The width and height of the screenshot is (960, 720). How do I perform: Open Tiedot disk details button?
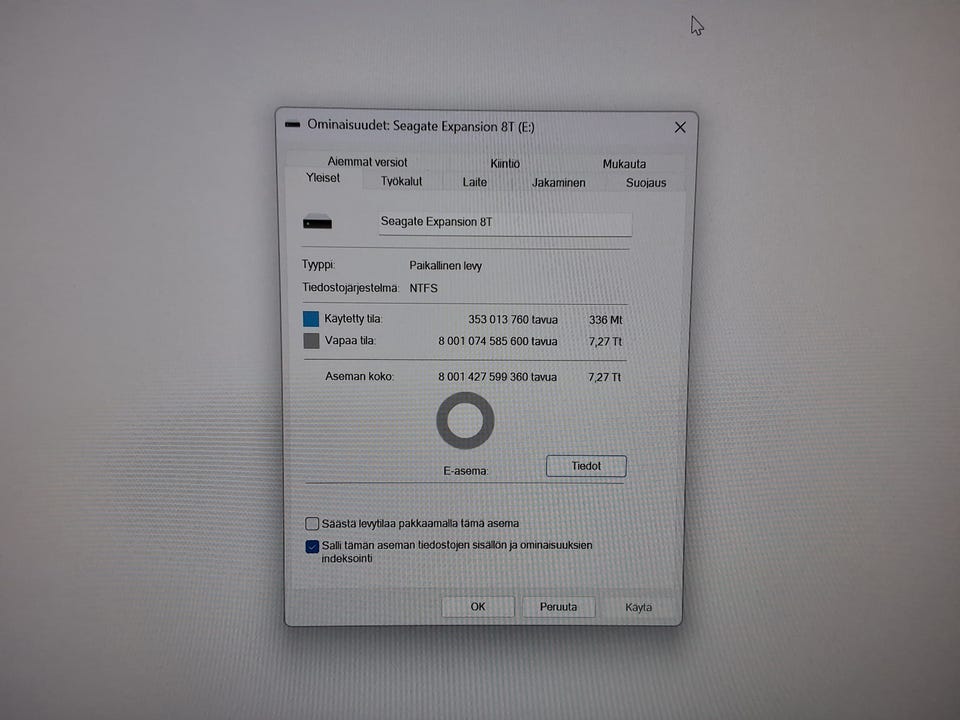[x=586, y=467]
